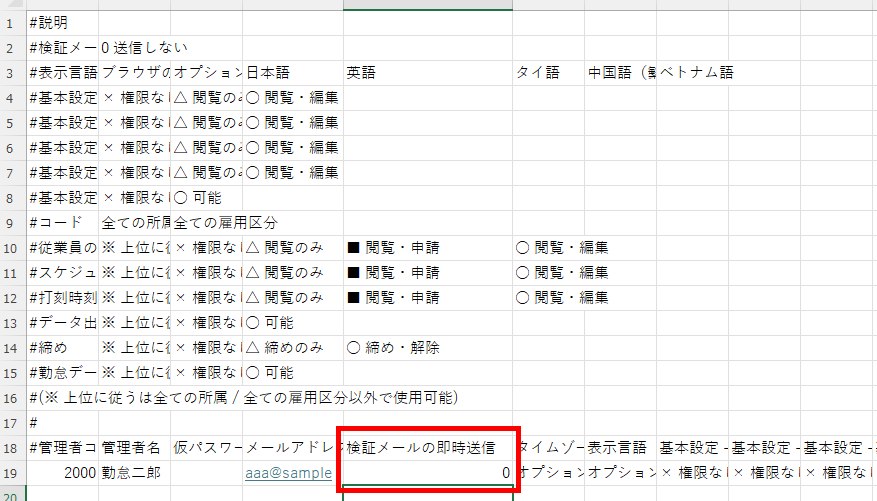Select the cell containing 勤怠二郎
877x501 pixels.
pyautogui.click(x=134, y=472)
